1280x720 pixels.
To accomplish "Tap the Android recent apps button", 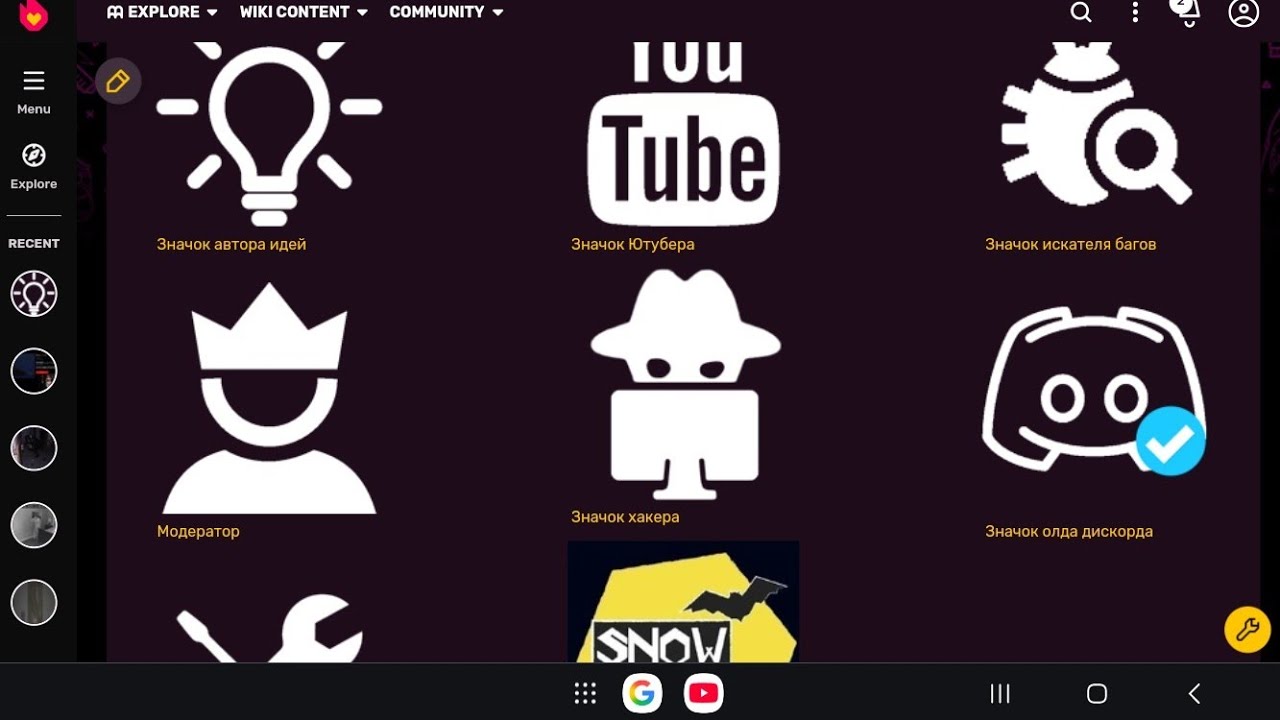I will click(1000, 693).
